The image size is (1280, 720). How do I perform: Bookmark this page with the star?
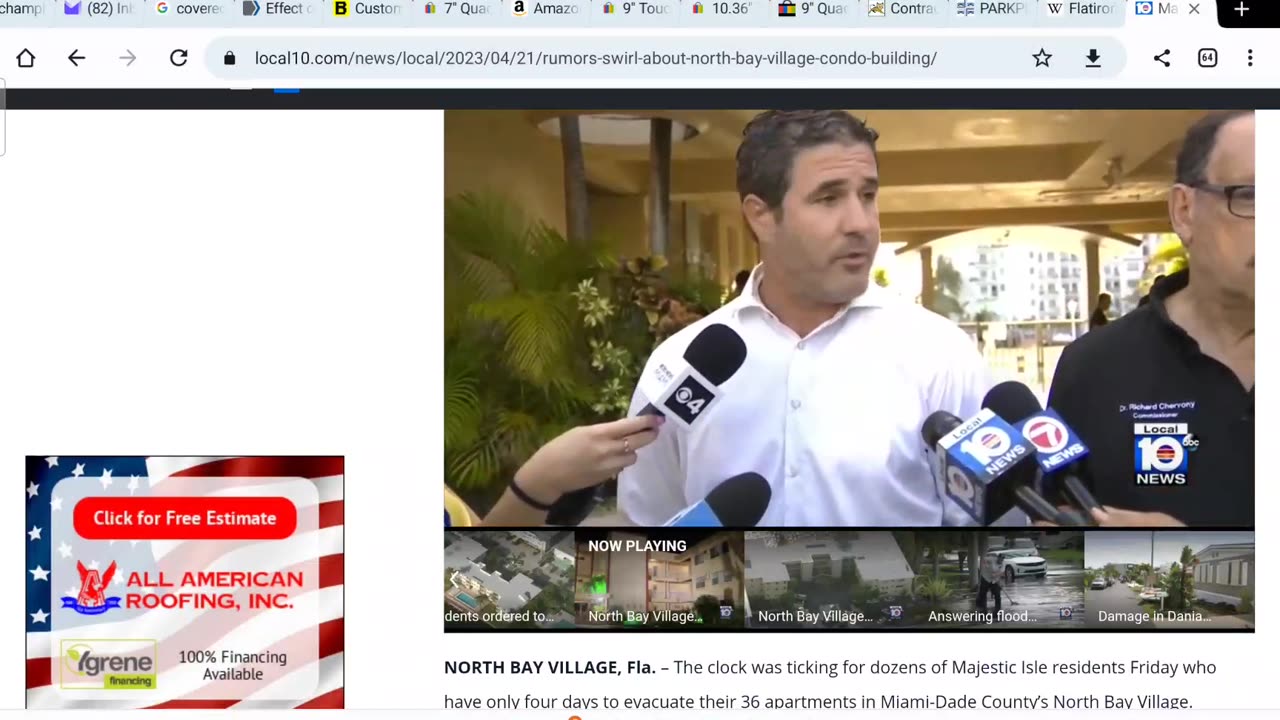[1042, 58]
